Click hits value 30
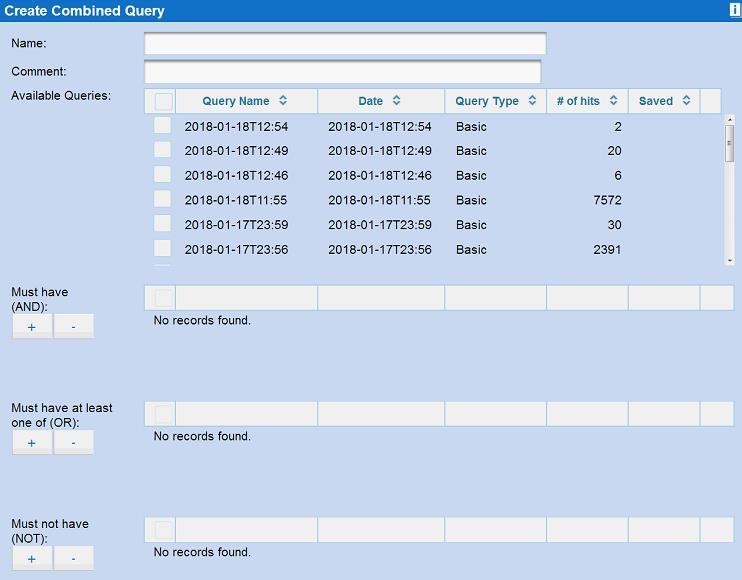 [x=614, y=225]
